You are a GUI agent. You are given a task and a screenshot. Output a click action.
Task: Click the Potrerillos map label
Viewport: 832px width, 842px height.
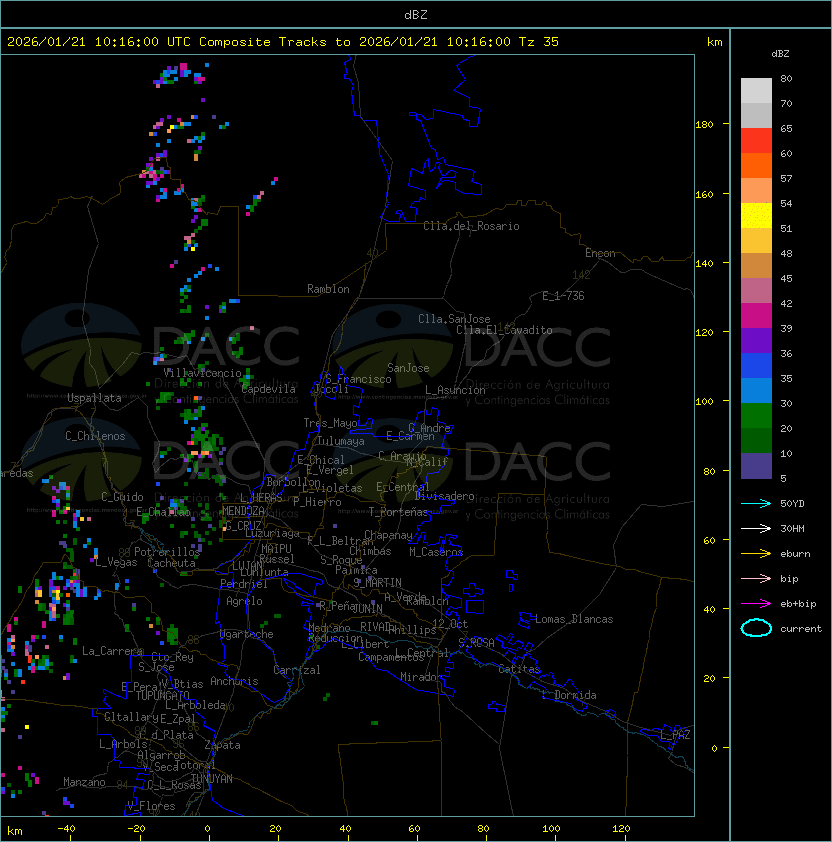[x=167, y=552]
